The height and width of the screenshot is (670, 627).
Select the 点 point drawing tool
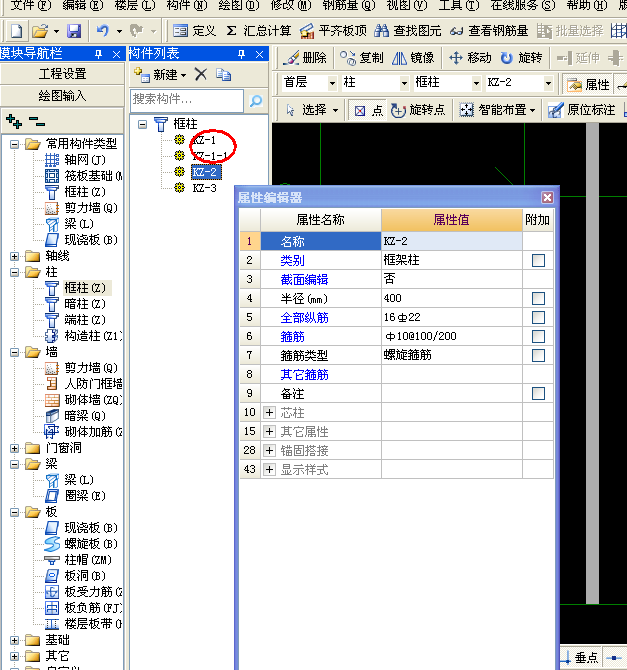tap(368, 111)
